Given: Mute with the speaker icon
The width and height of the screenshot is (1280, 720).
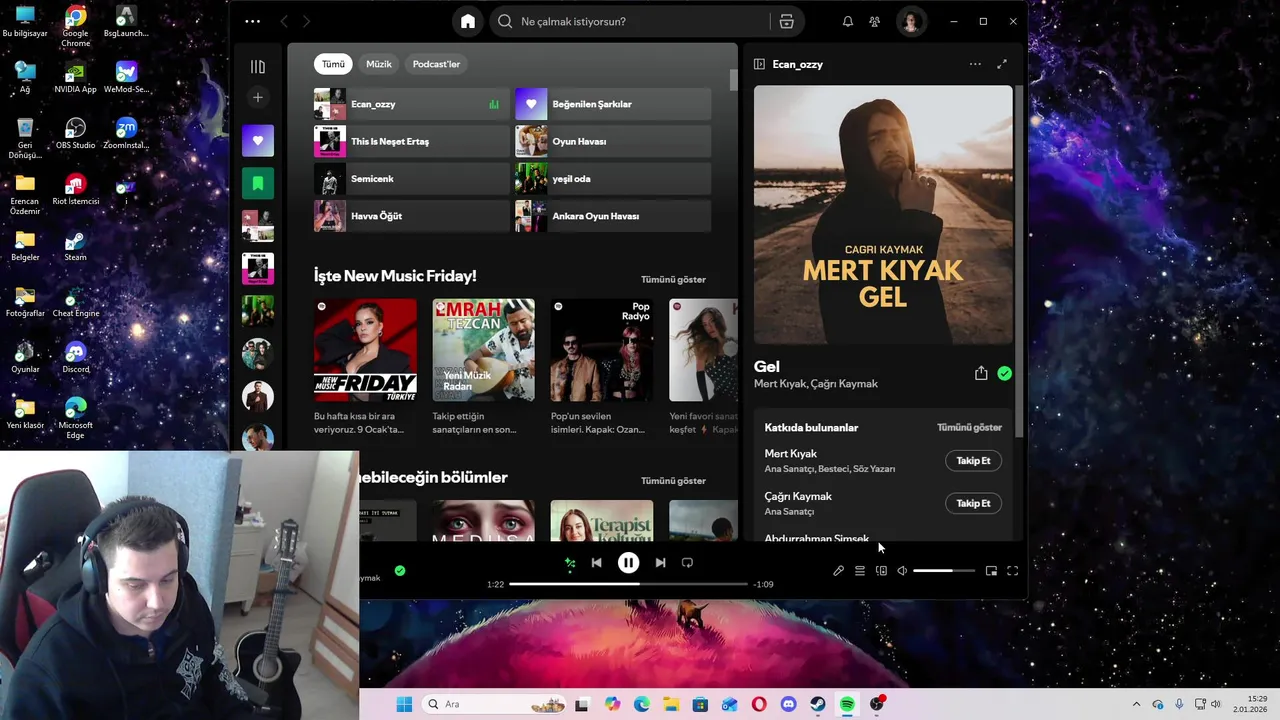Looking at the screenshot, I should [902, 571].
